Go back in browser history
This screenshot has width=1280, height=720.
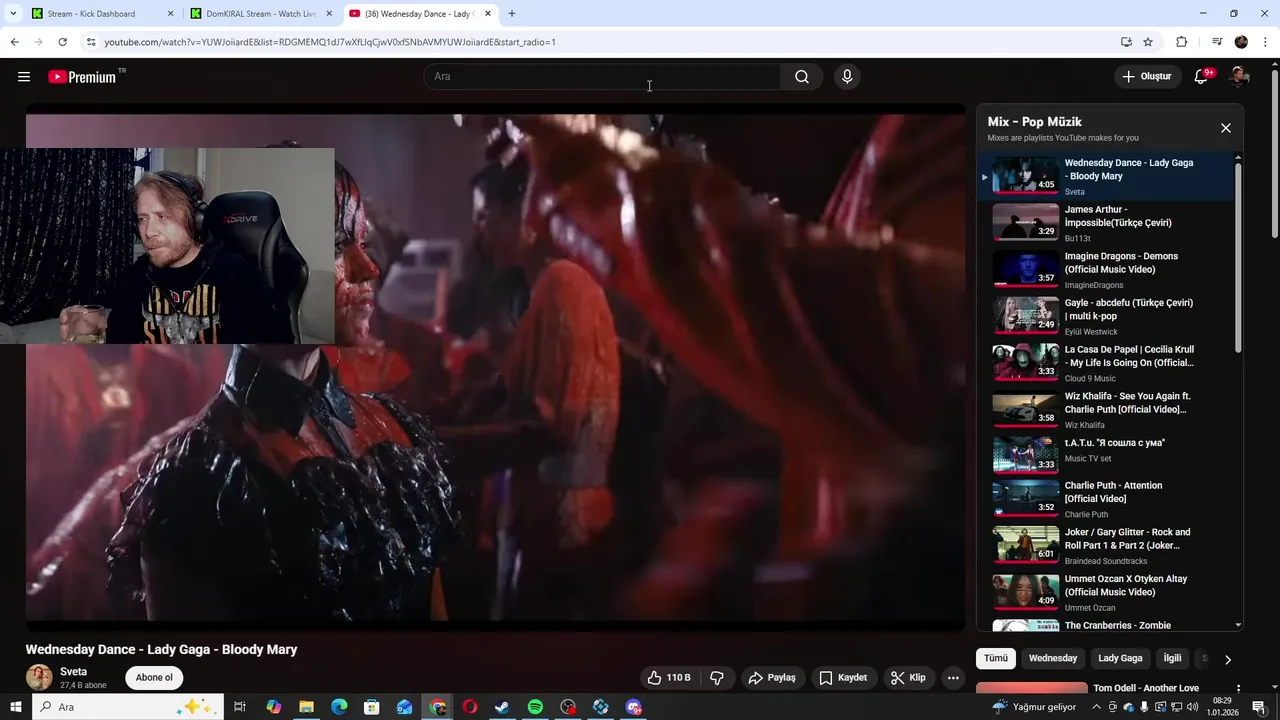14,42
